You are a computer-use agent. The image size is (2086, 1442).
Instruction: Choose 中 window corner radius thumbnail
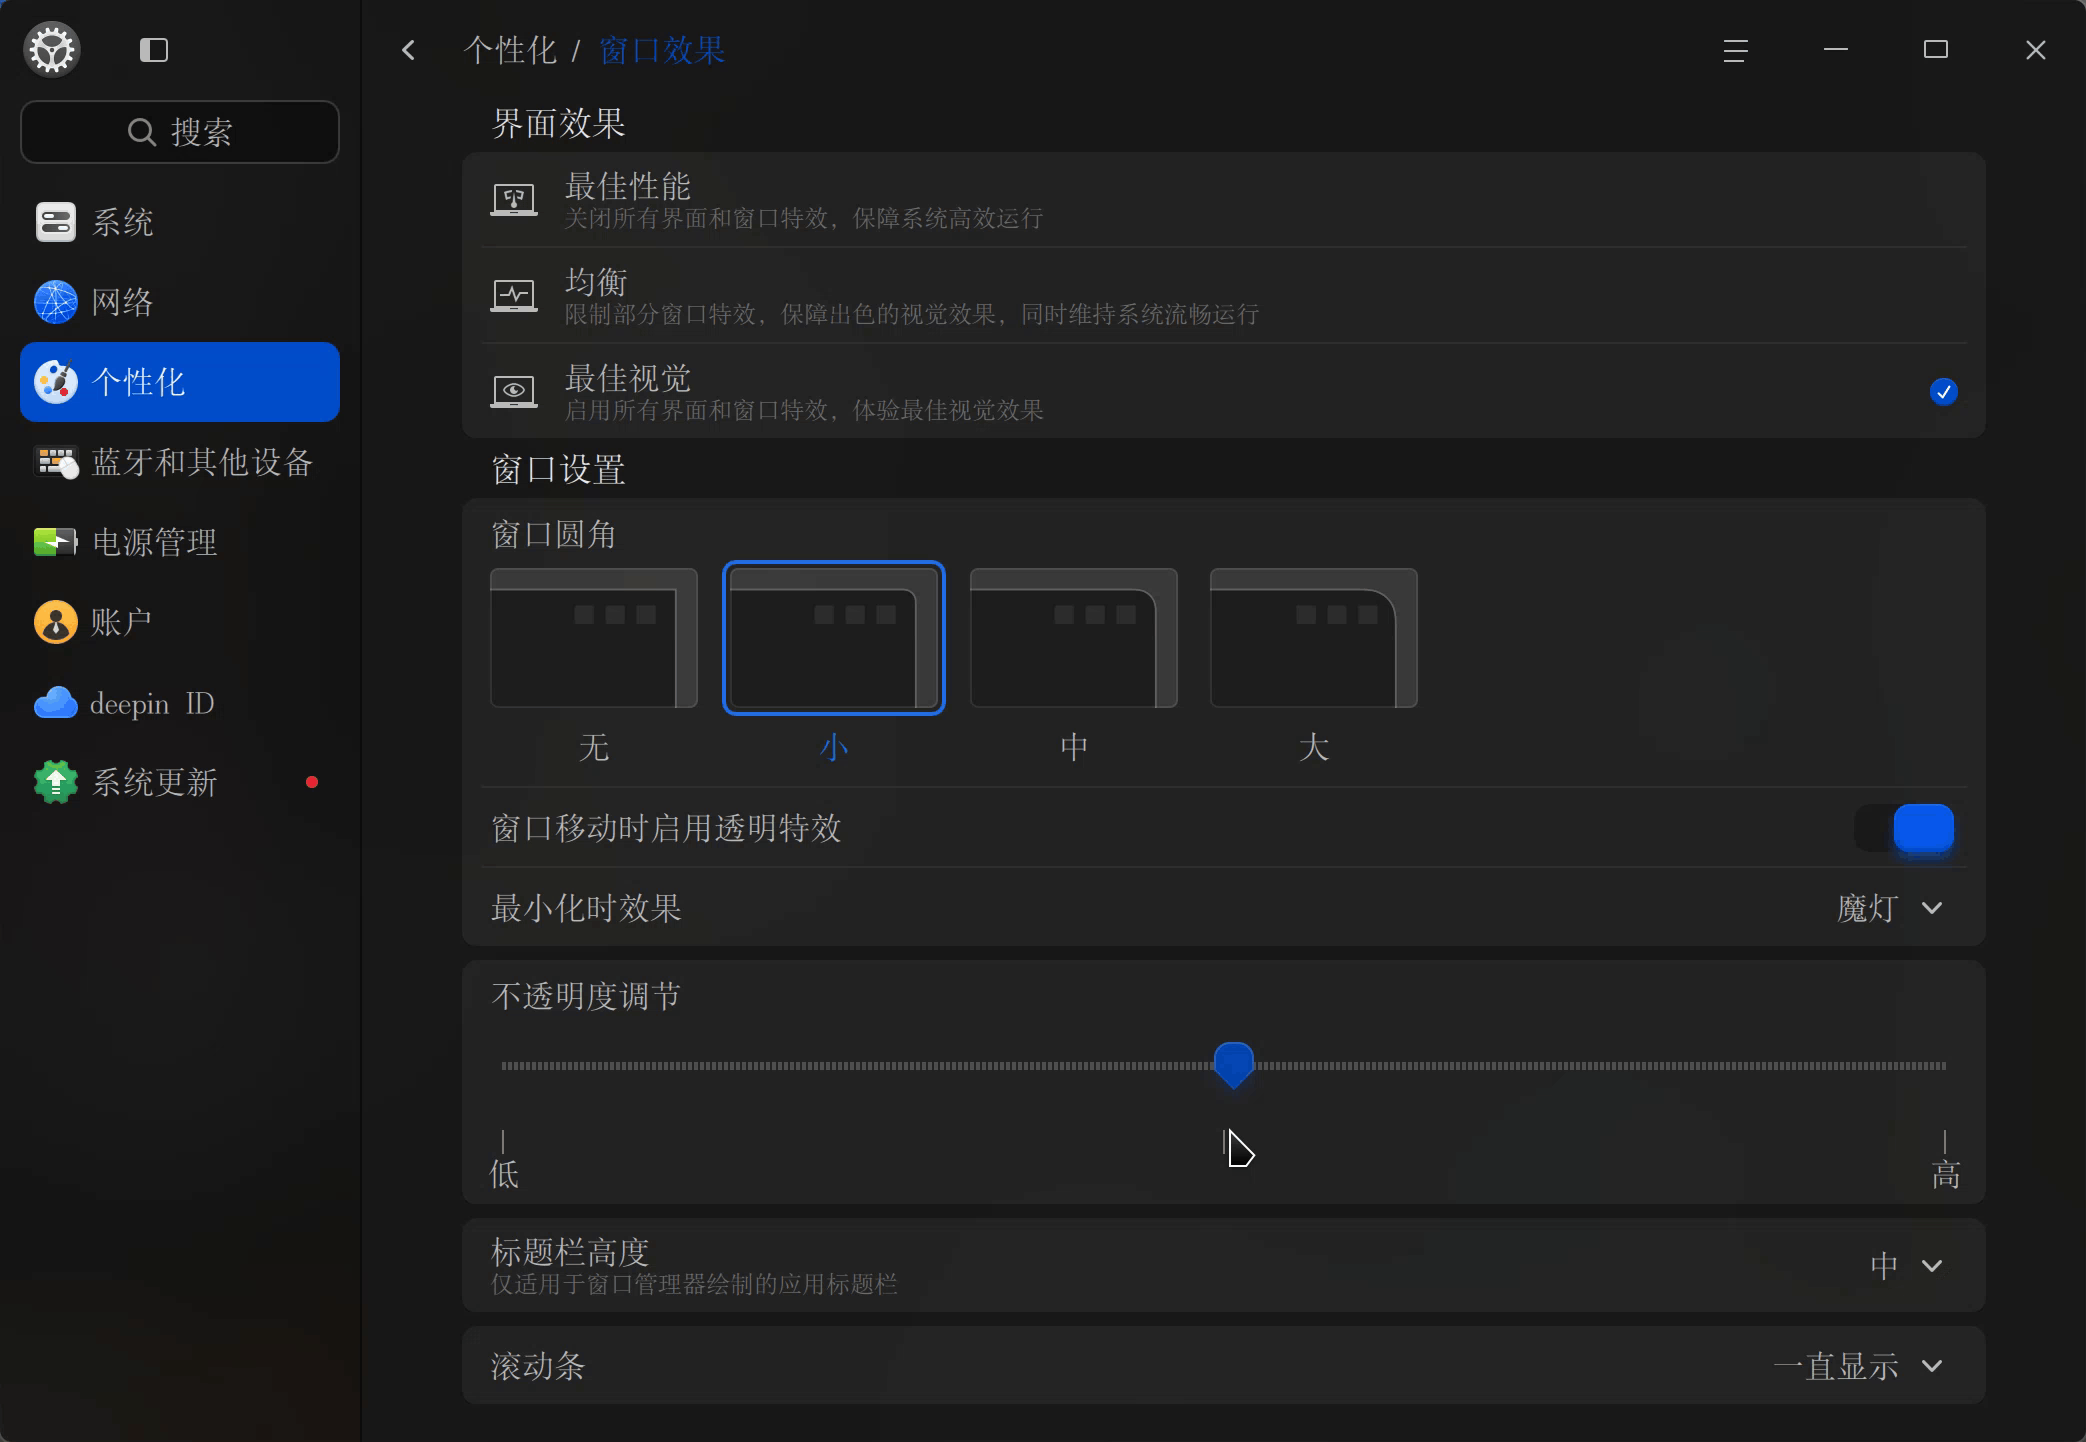click(1074, 638)
